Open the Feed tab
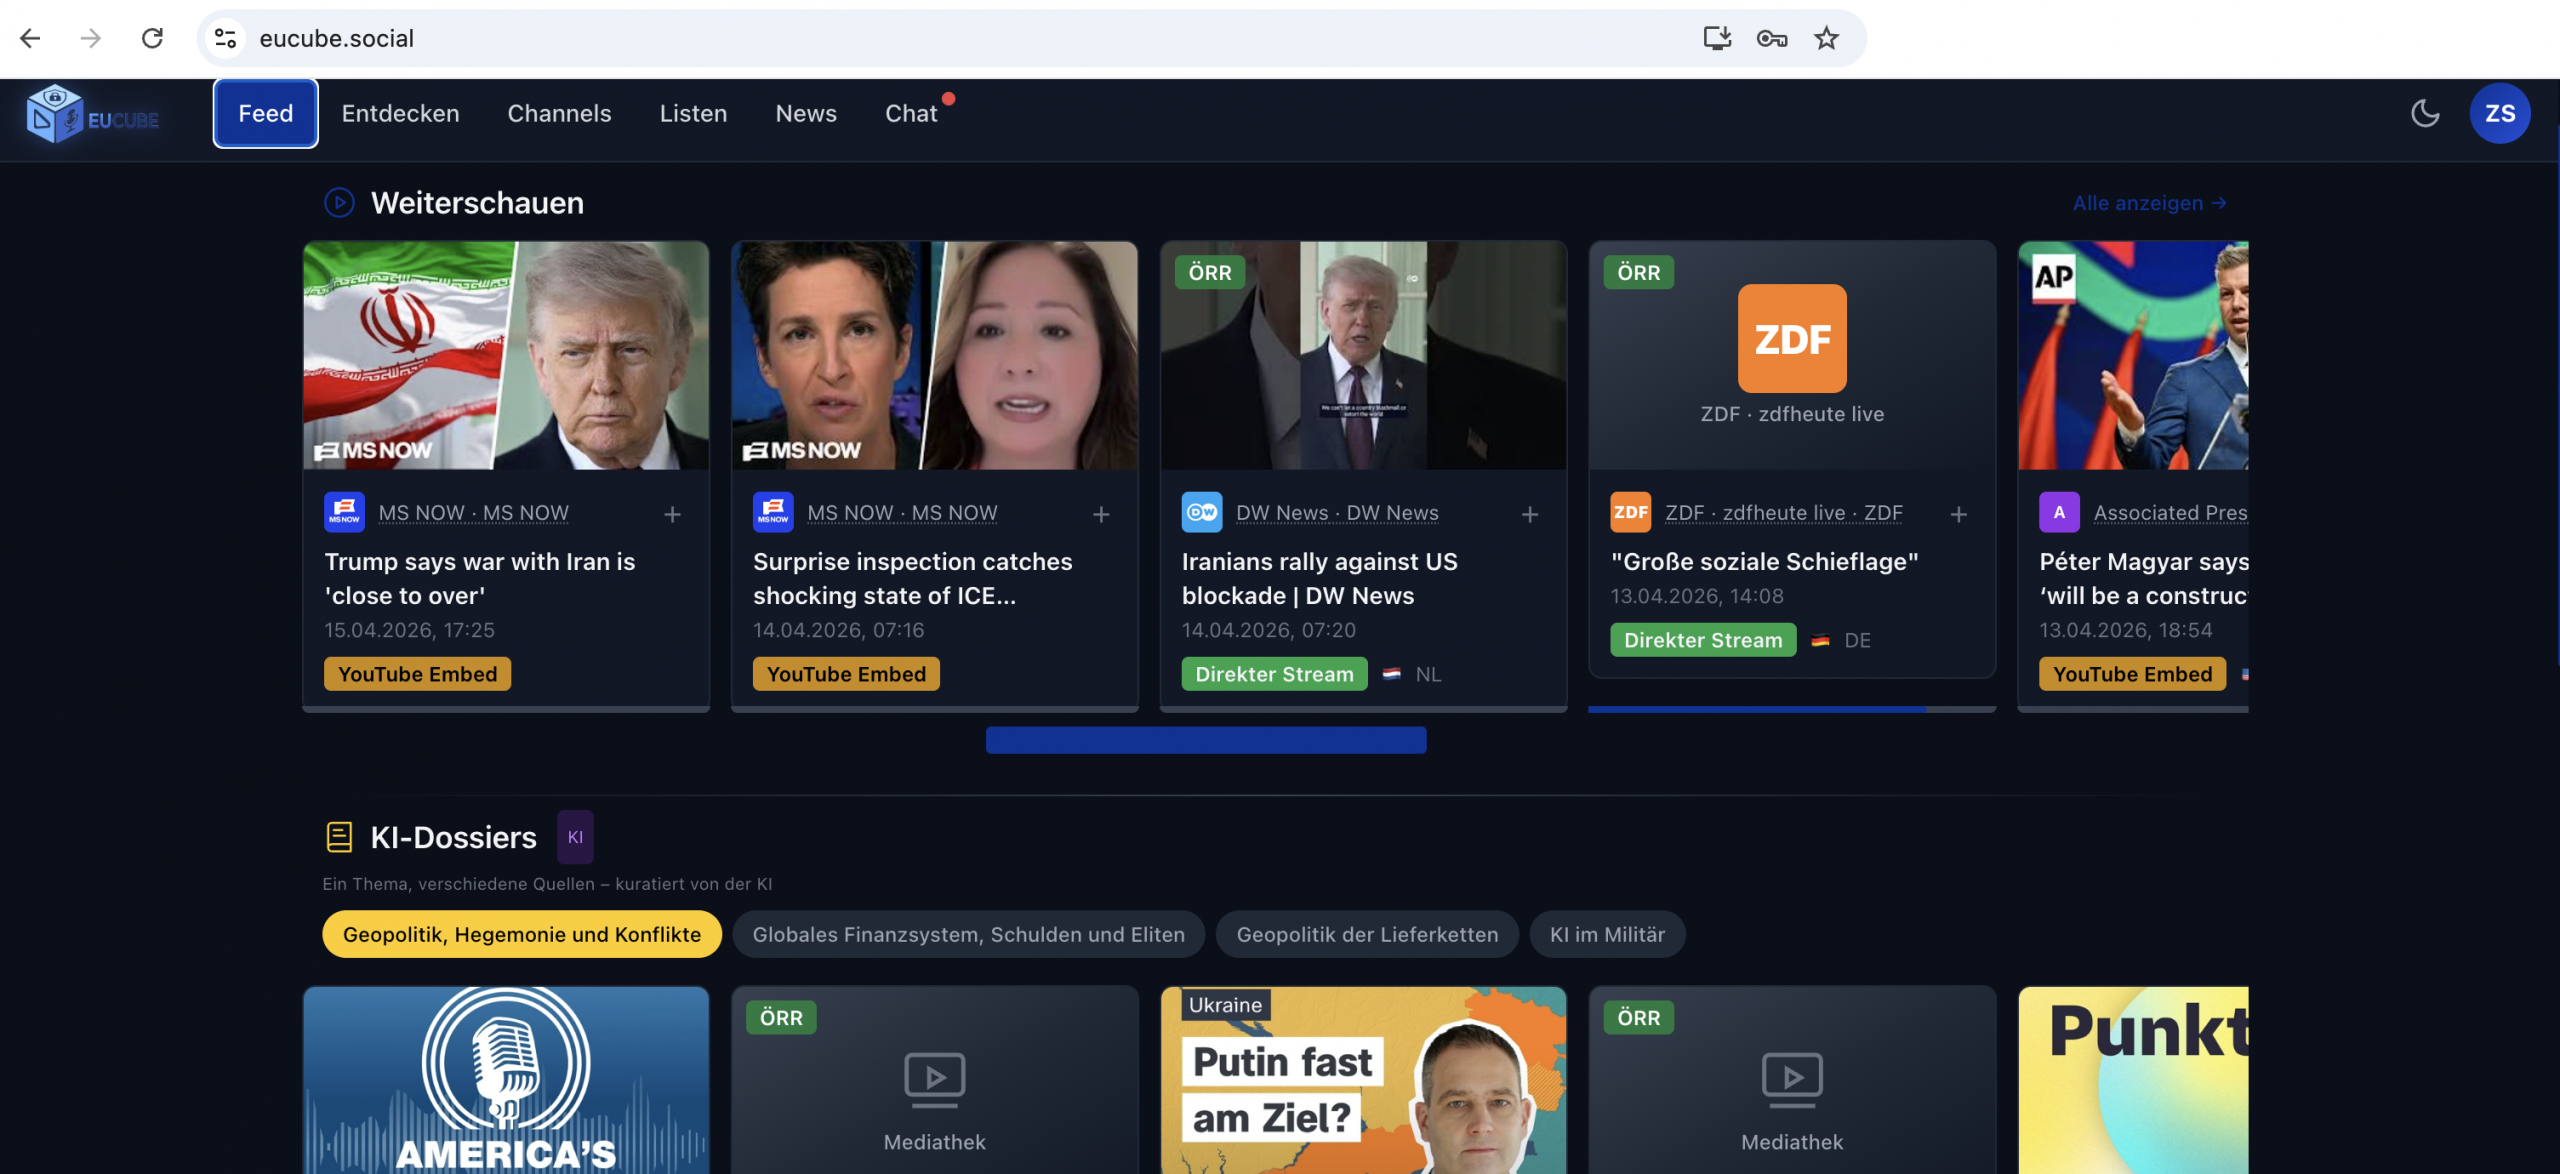 [266, 113]
